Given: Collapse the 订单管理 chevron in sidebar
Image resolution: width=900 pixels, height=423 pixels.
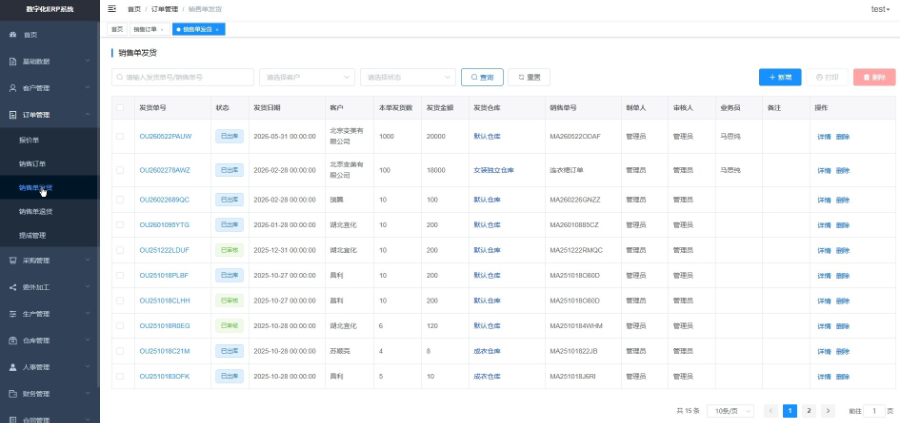Looking at the screenshot, I should [88, 115].
